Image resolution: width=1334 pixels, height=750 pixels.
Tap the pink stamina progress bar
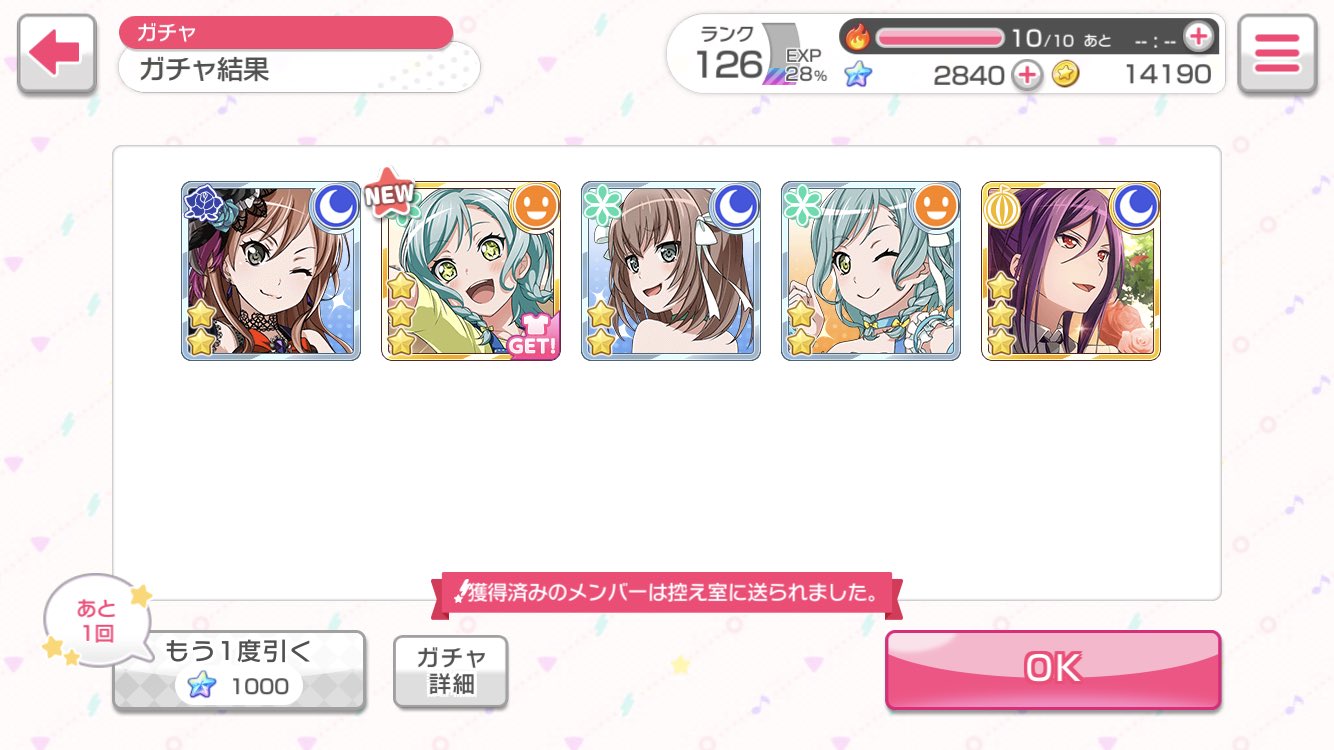[940, 38]
